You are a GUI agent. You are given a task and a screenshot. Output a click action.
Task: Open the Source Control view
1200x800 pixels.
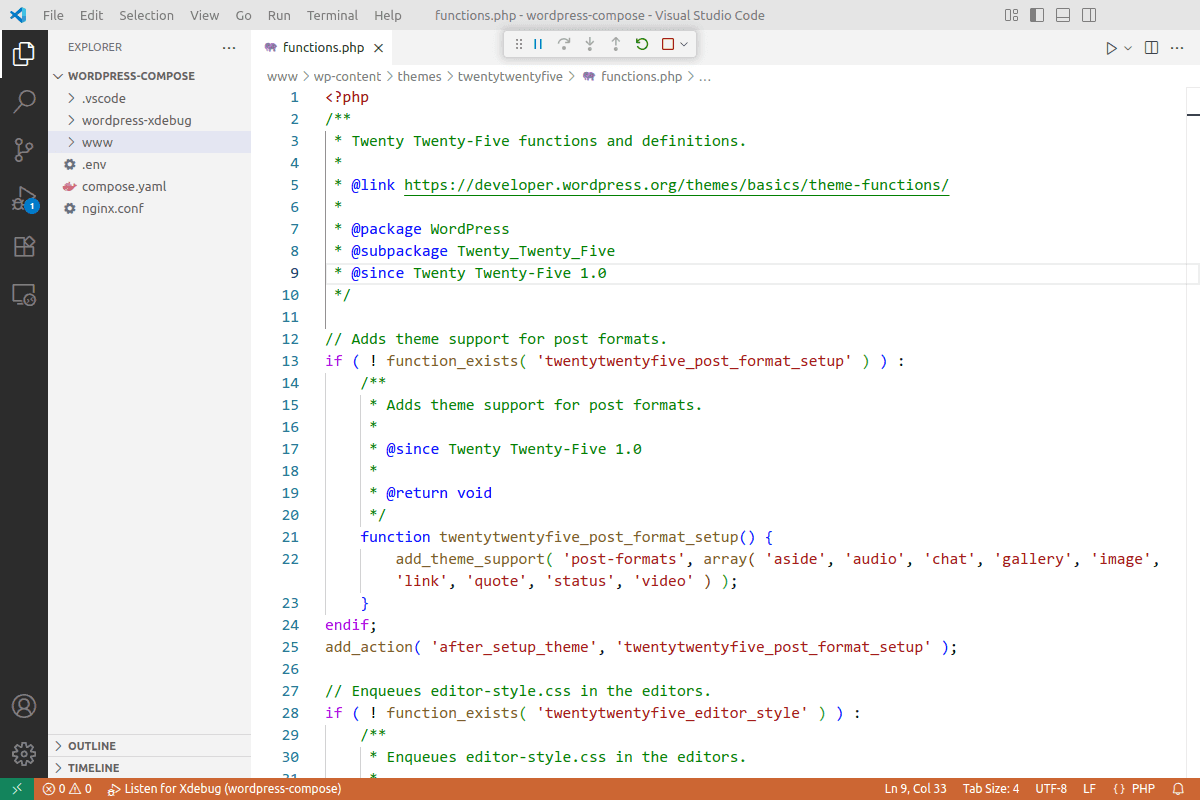click(x=24, y=150)
